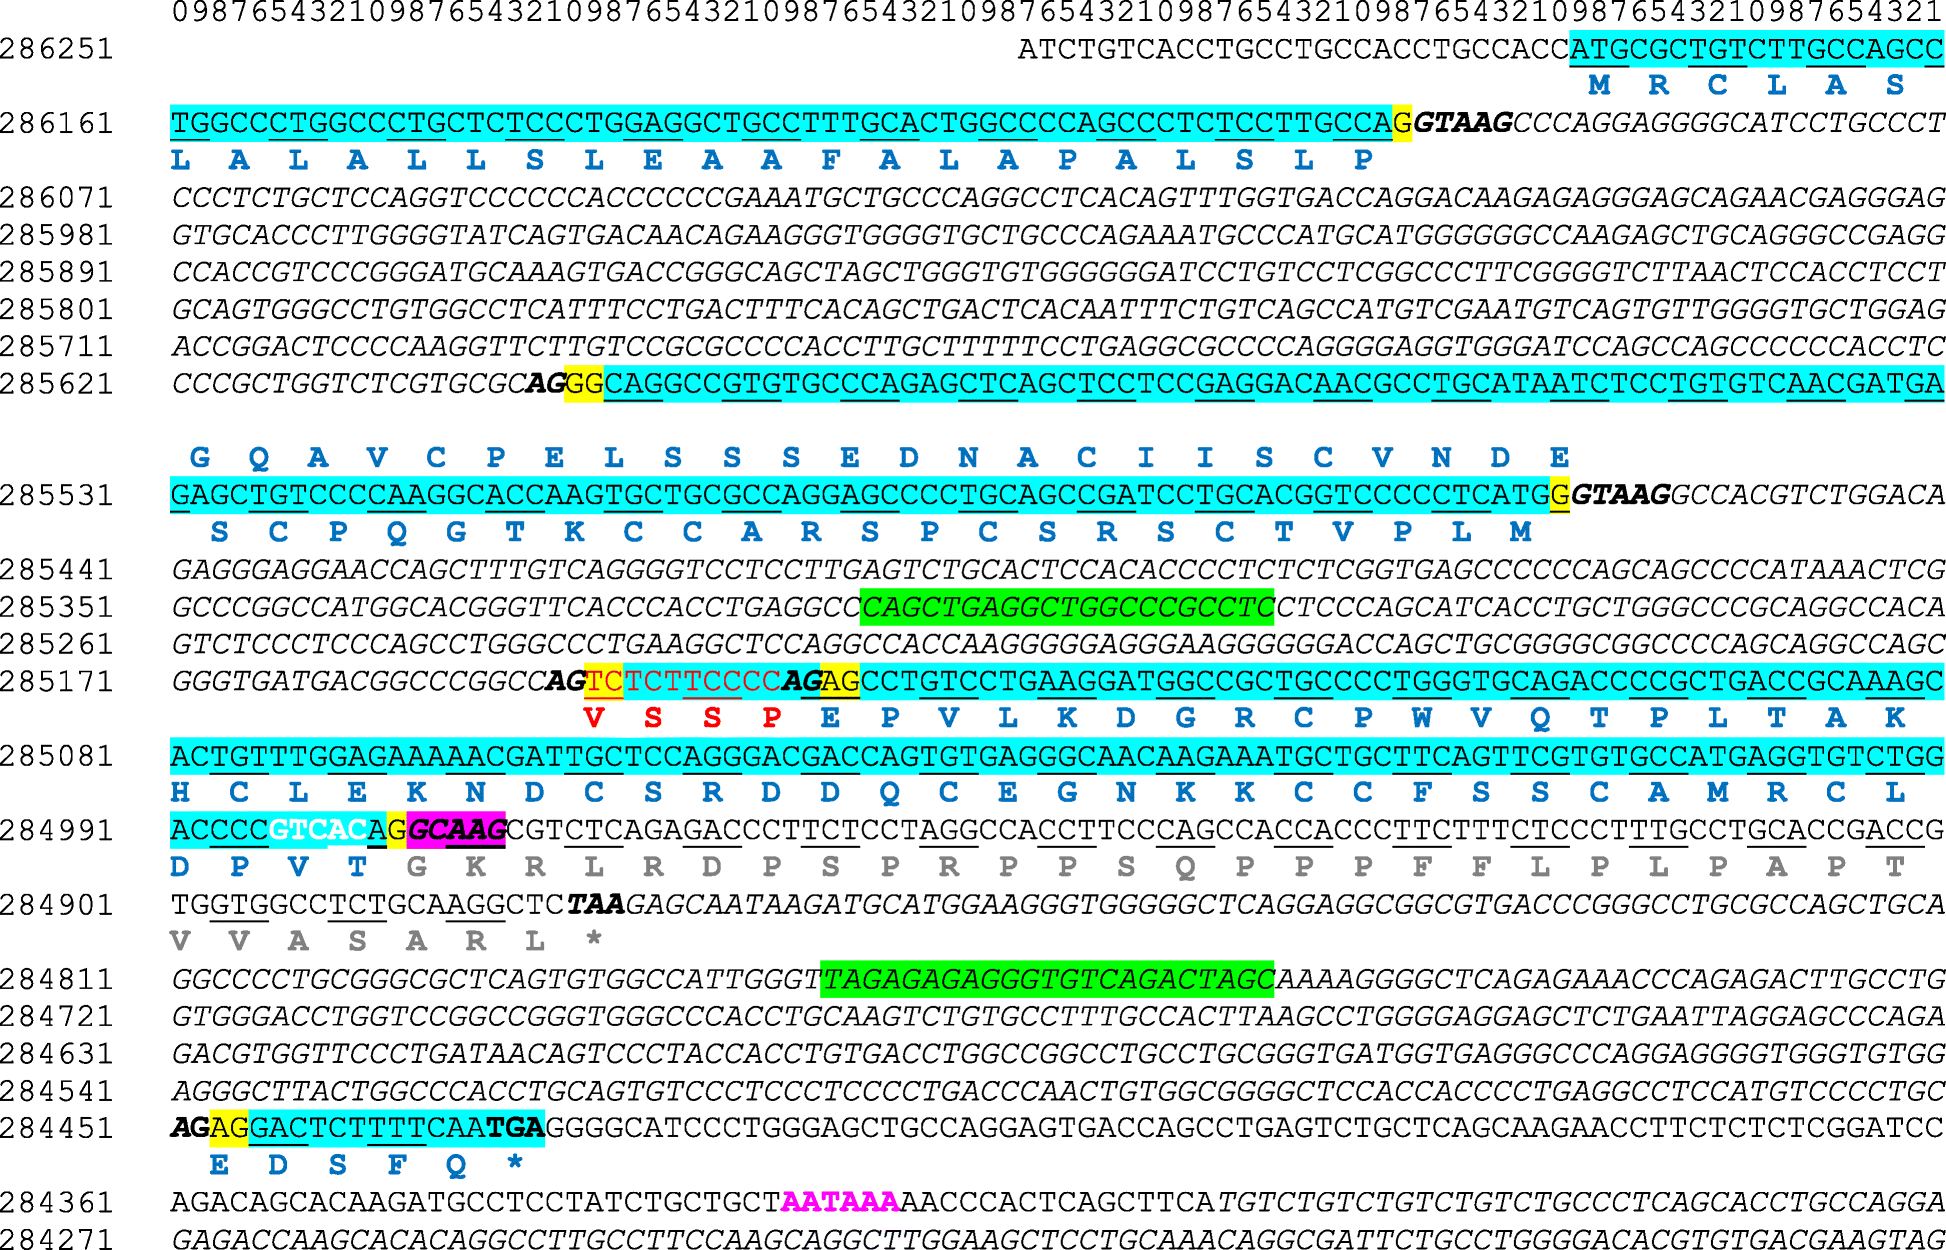The height and width of the screenshot is (1250, 1946).
Task: Click the bold GTAAG splice site on line 286161
Action: pos(1463,123)
